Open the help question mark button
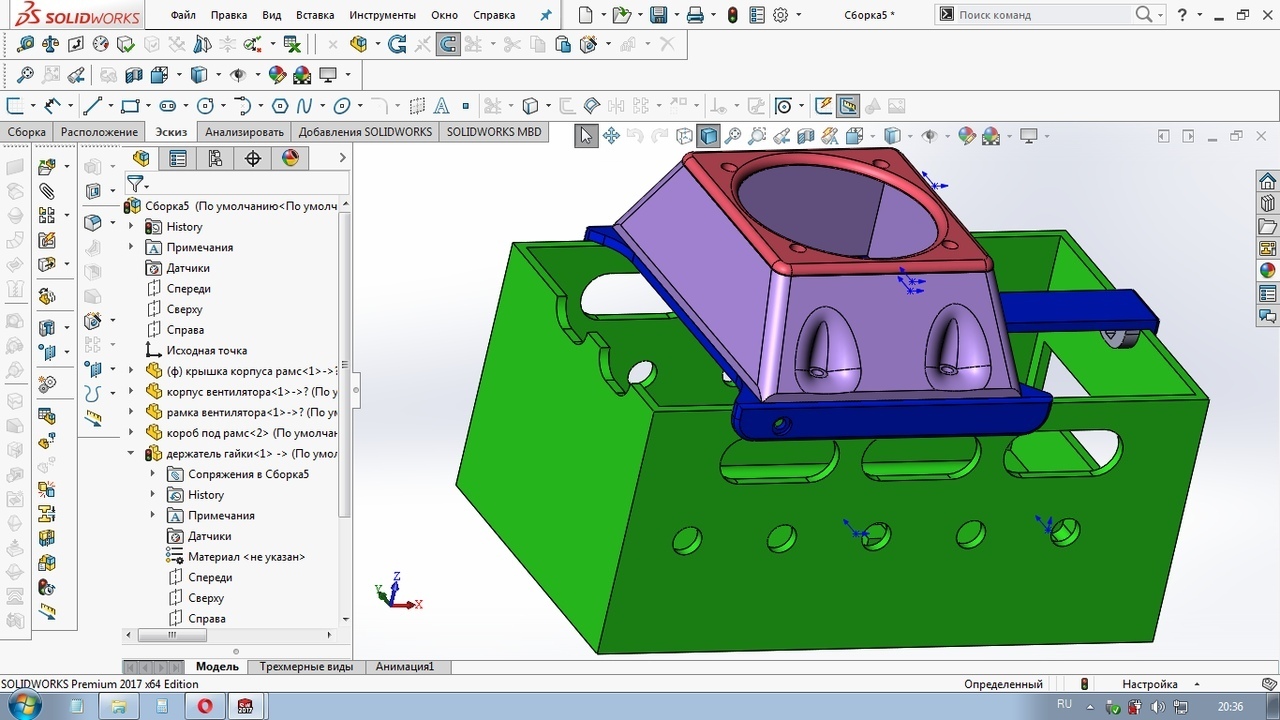Screen dimensions: 1280x720 [1183, 15]
